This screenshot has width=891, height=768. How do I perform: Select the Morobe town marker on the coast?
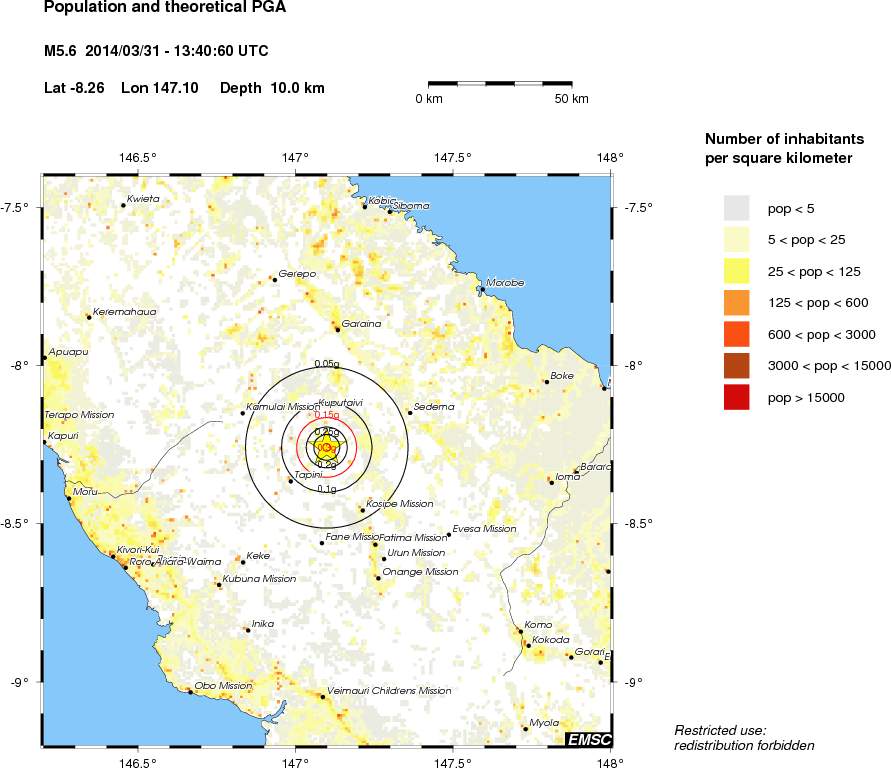482,289
